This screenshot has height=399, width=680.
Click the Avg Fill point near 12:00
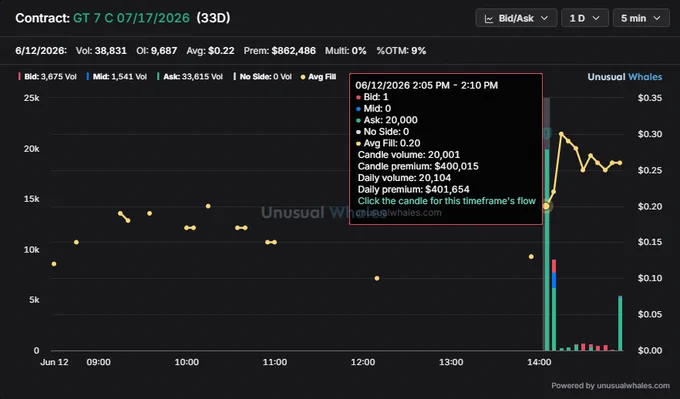point(377,278)
